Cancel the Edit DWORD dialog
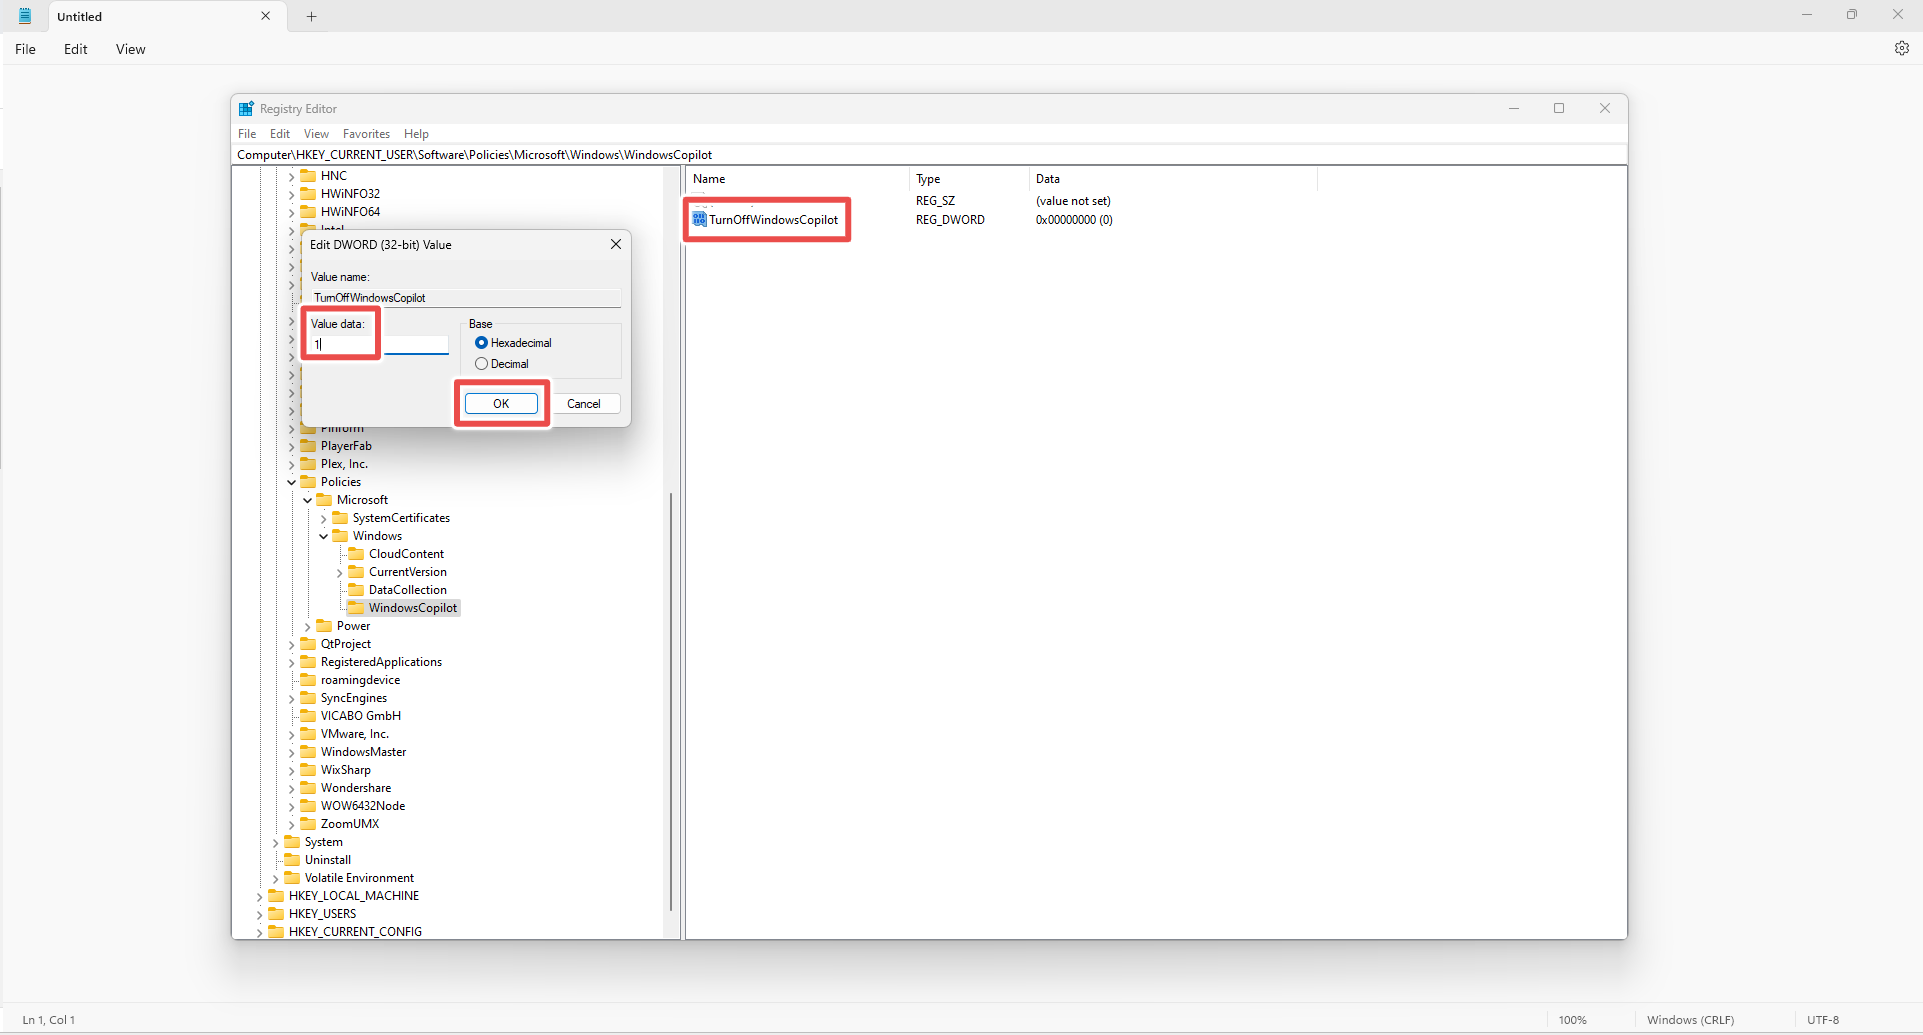Viewport: 1923px width, 1035px height. pyautogui.click(x=584, y=404)
